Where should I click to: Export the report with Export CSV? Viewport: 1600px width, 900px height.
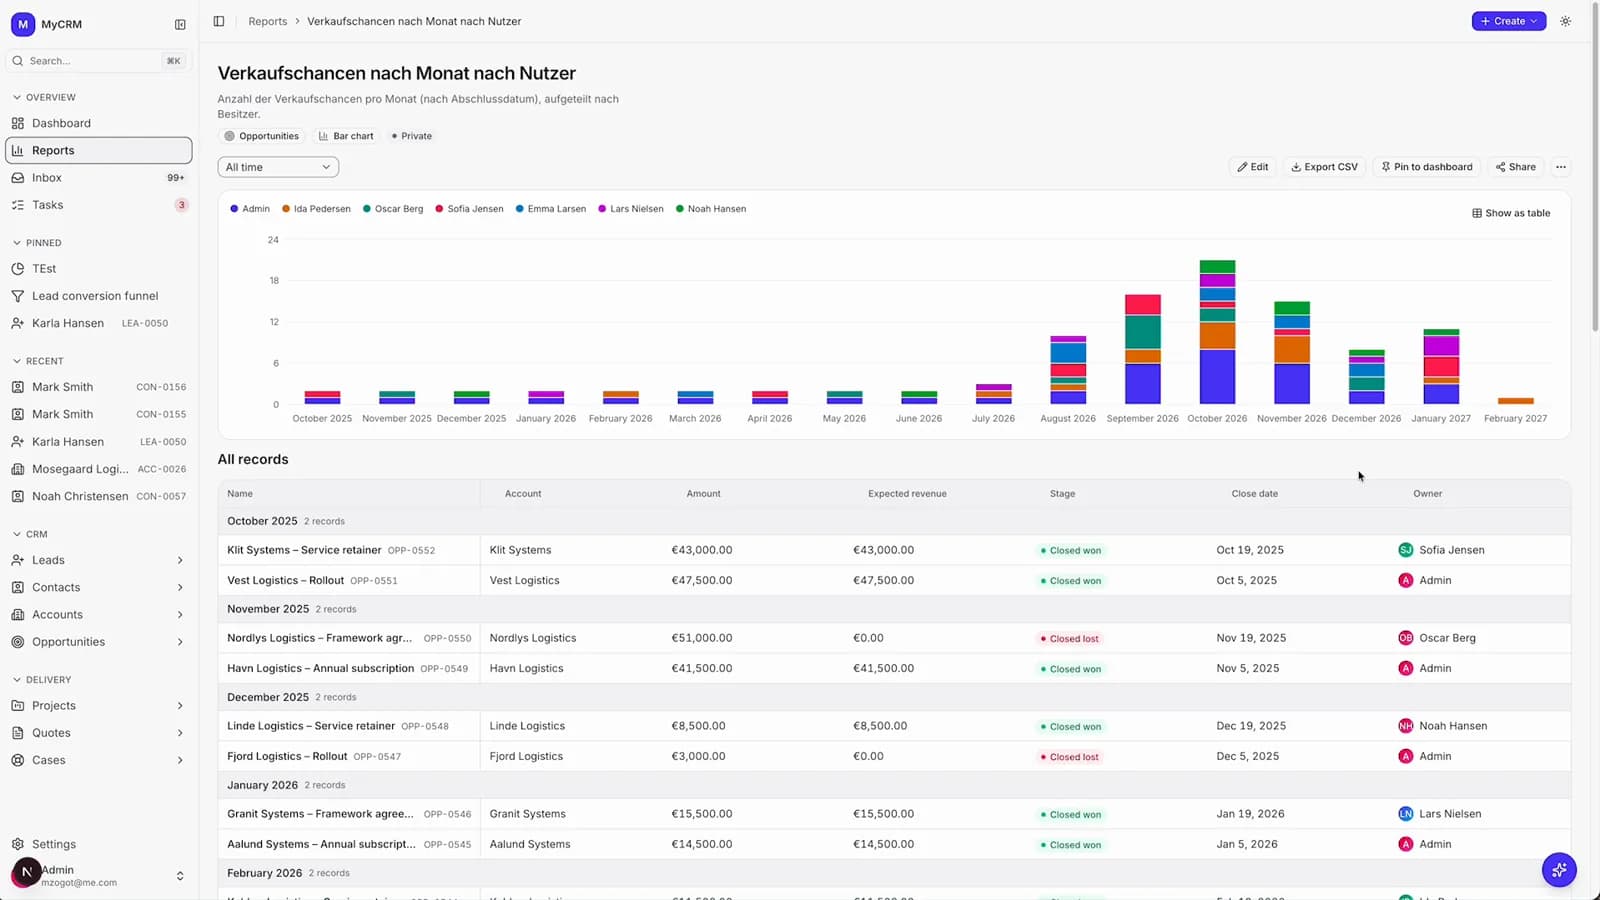(x=1325, y=167)
